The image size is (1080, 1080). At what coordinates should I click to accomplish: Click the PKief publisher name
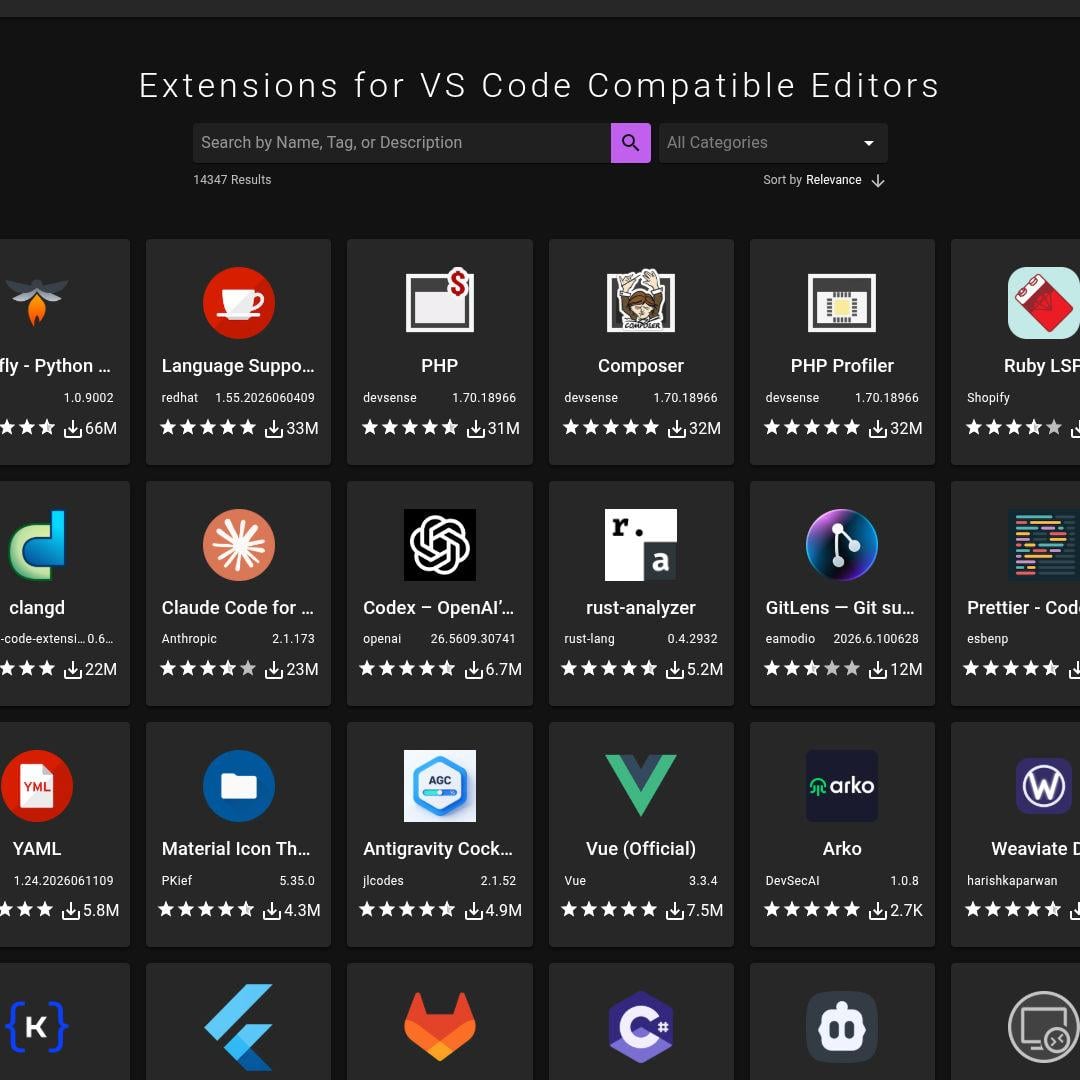click(x=177, y=880)
